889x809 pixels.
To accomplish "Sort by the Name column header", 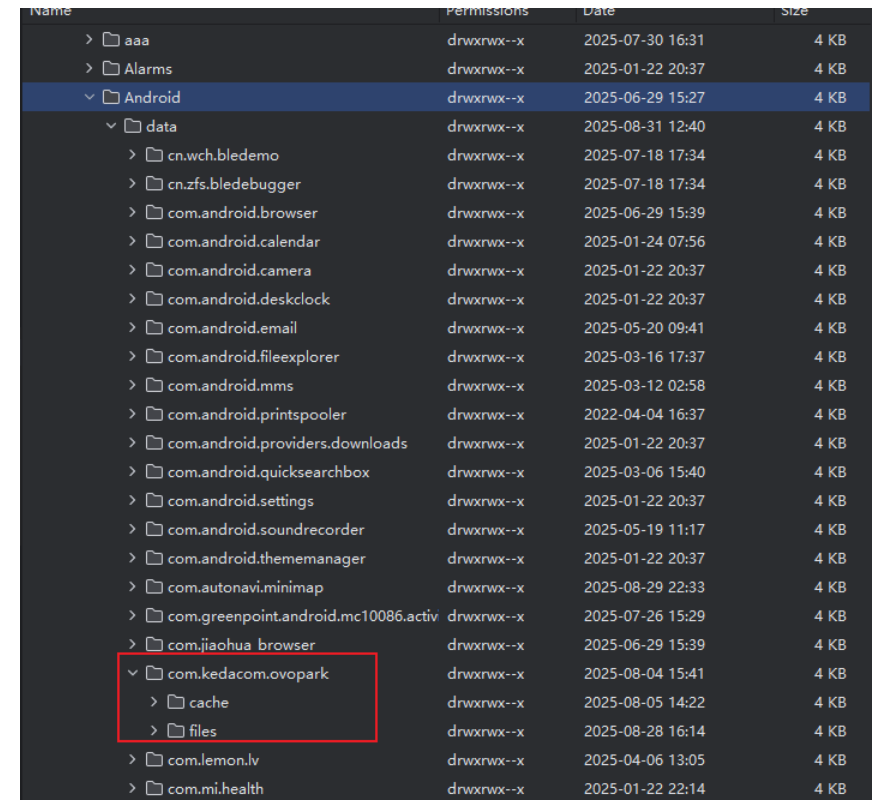I will click(50, 11).
